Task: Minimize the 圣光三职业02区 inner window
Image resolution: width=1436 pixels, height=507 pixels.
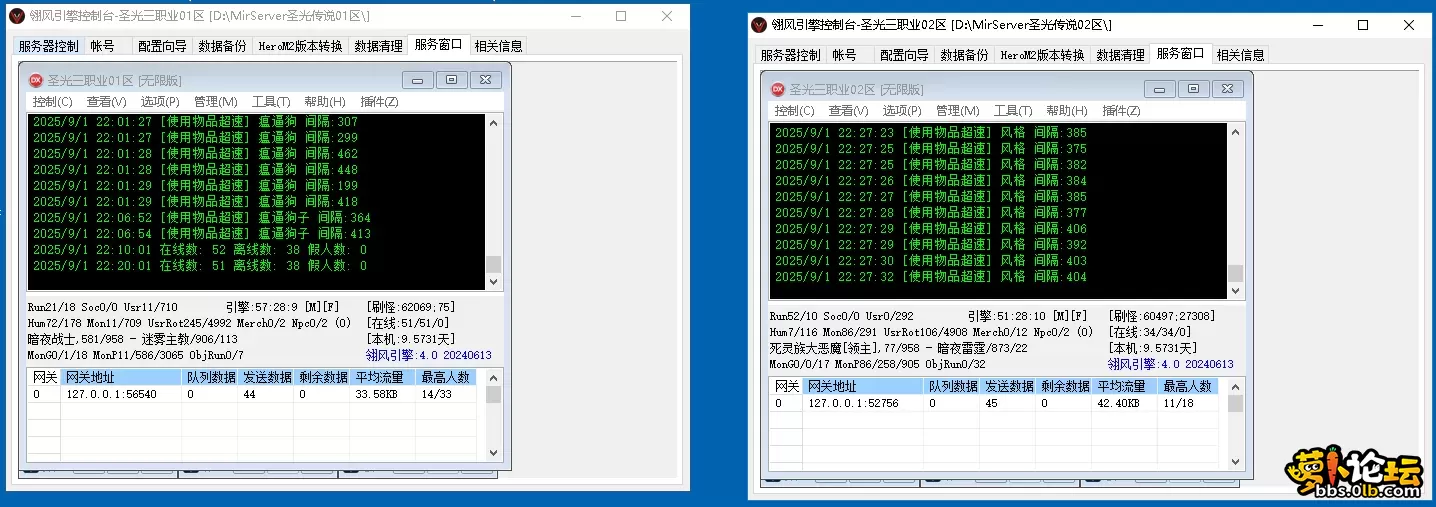Action: [x=1159, y=89]
